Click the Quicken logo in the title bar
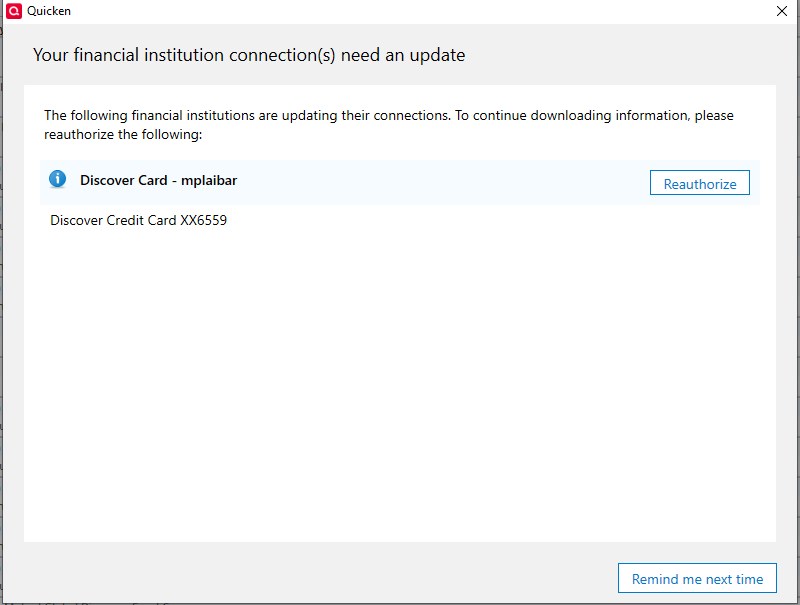Screen dimensions: 800x605 pyautogui.click(x=14, y=11)
